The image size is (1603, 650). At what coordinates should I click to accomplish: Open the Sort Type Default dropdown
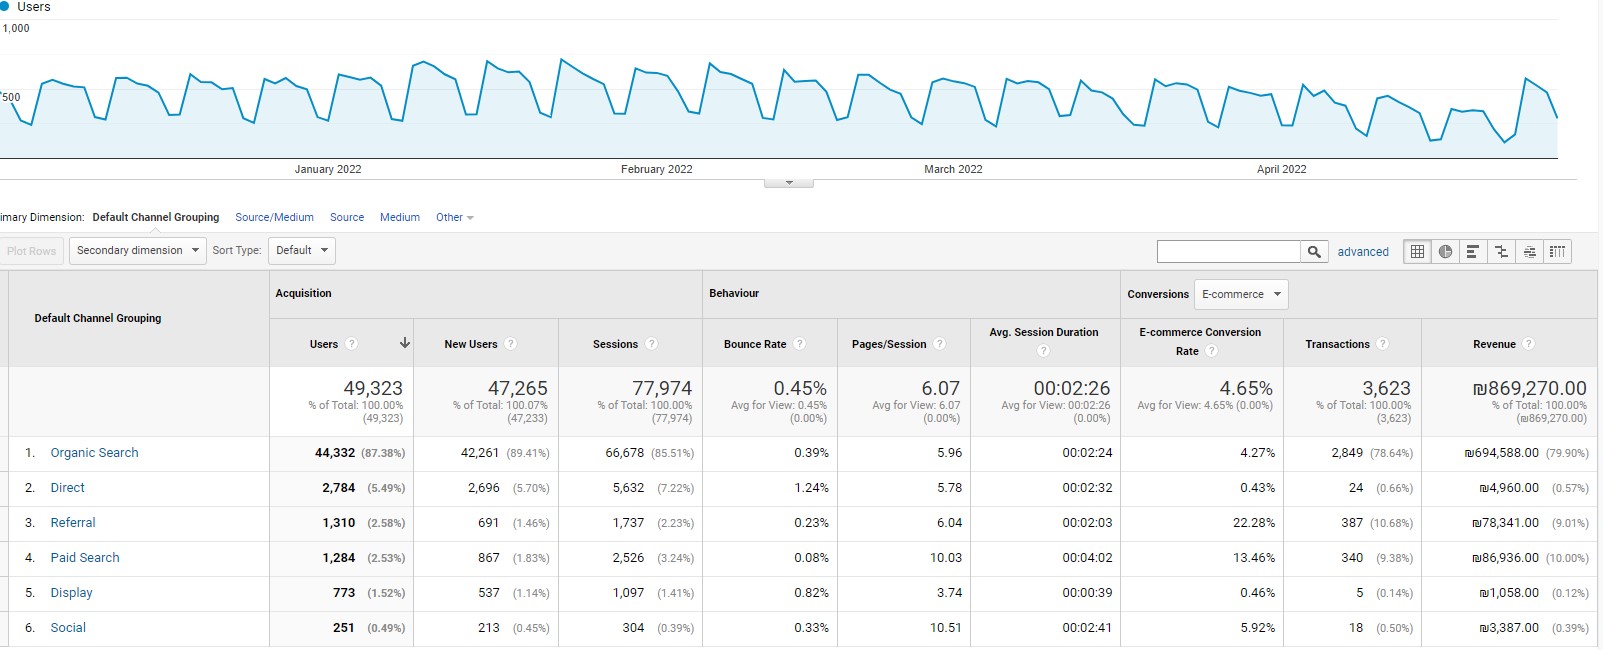click(x=302, y=250)
